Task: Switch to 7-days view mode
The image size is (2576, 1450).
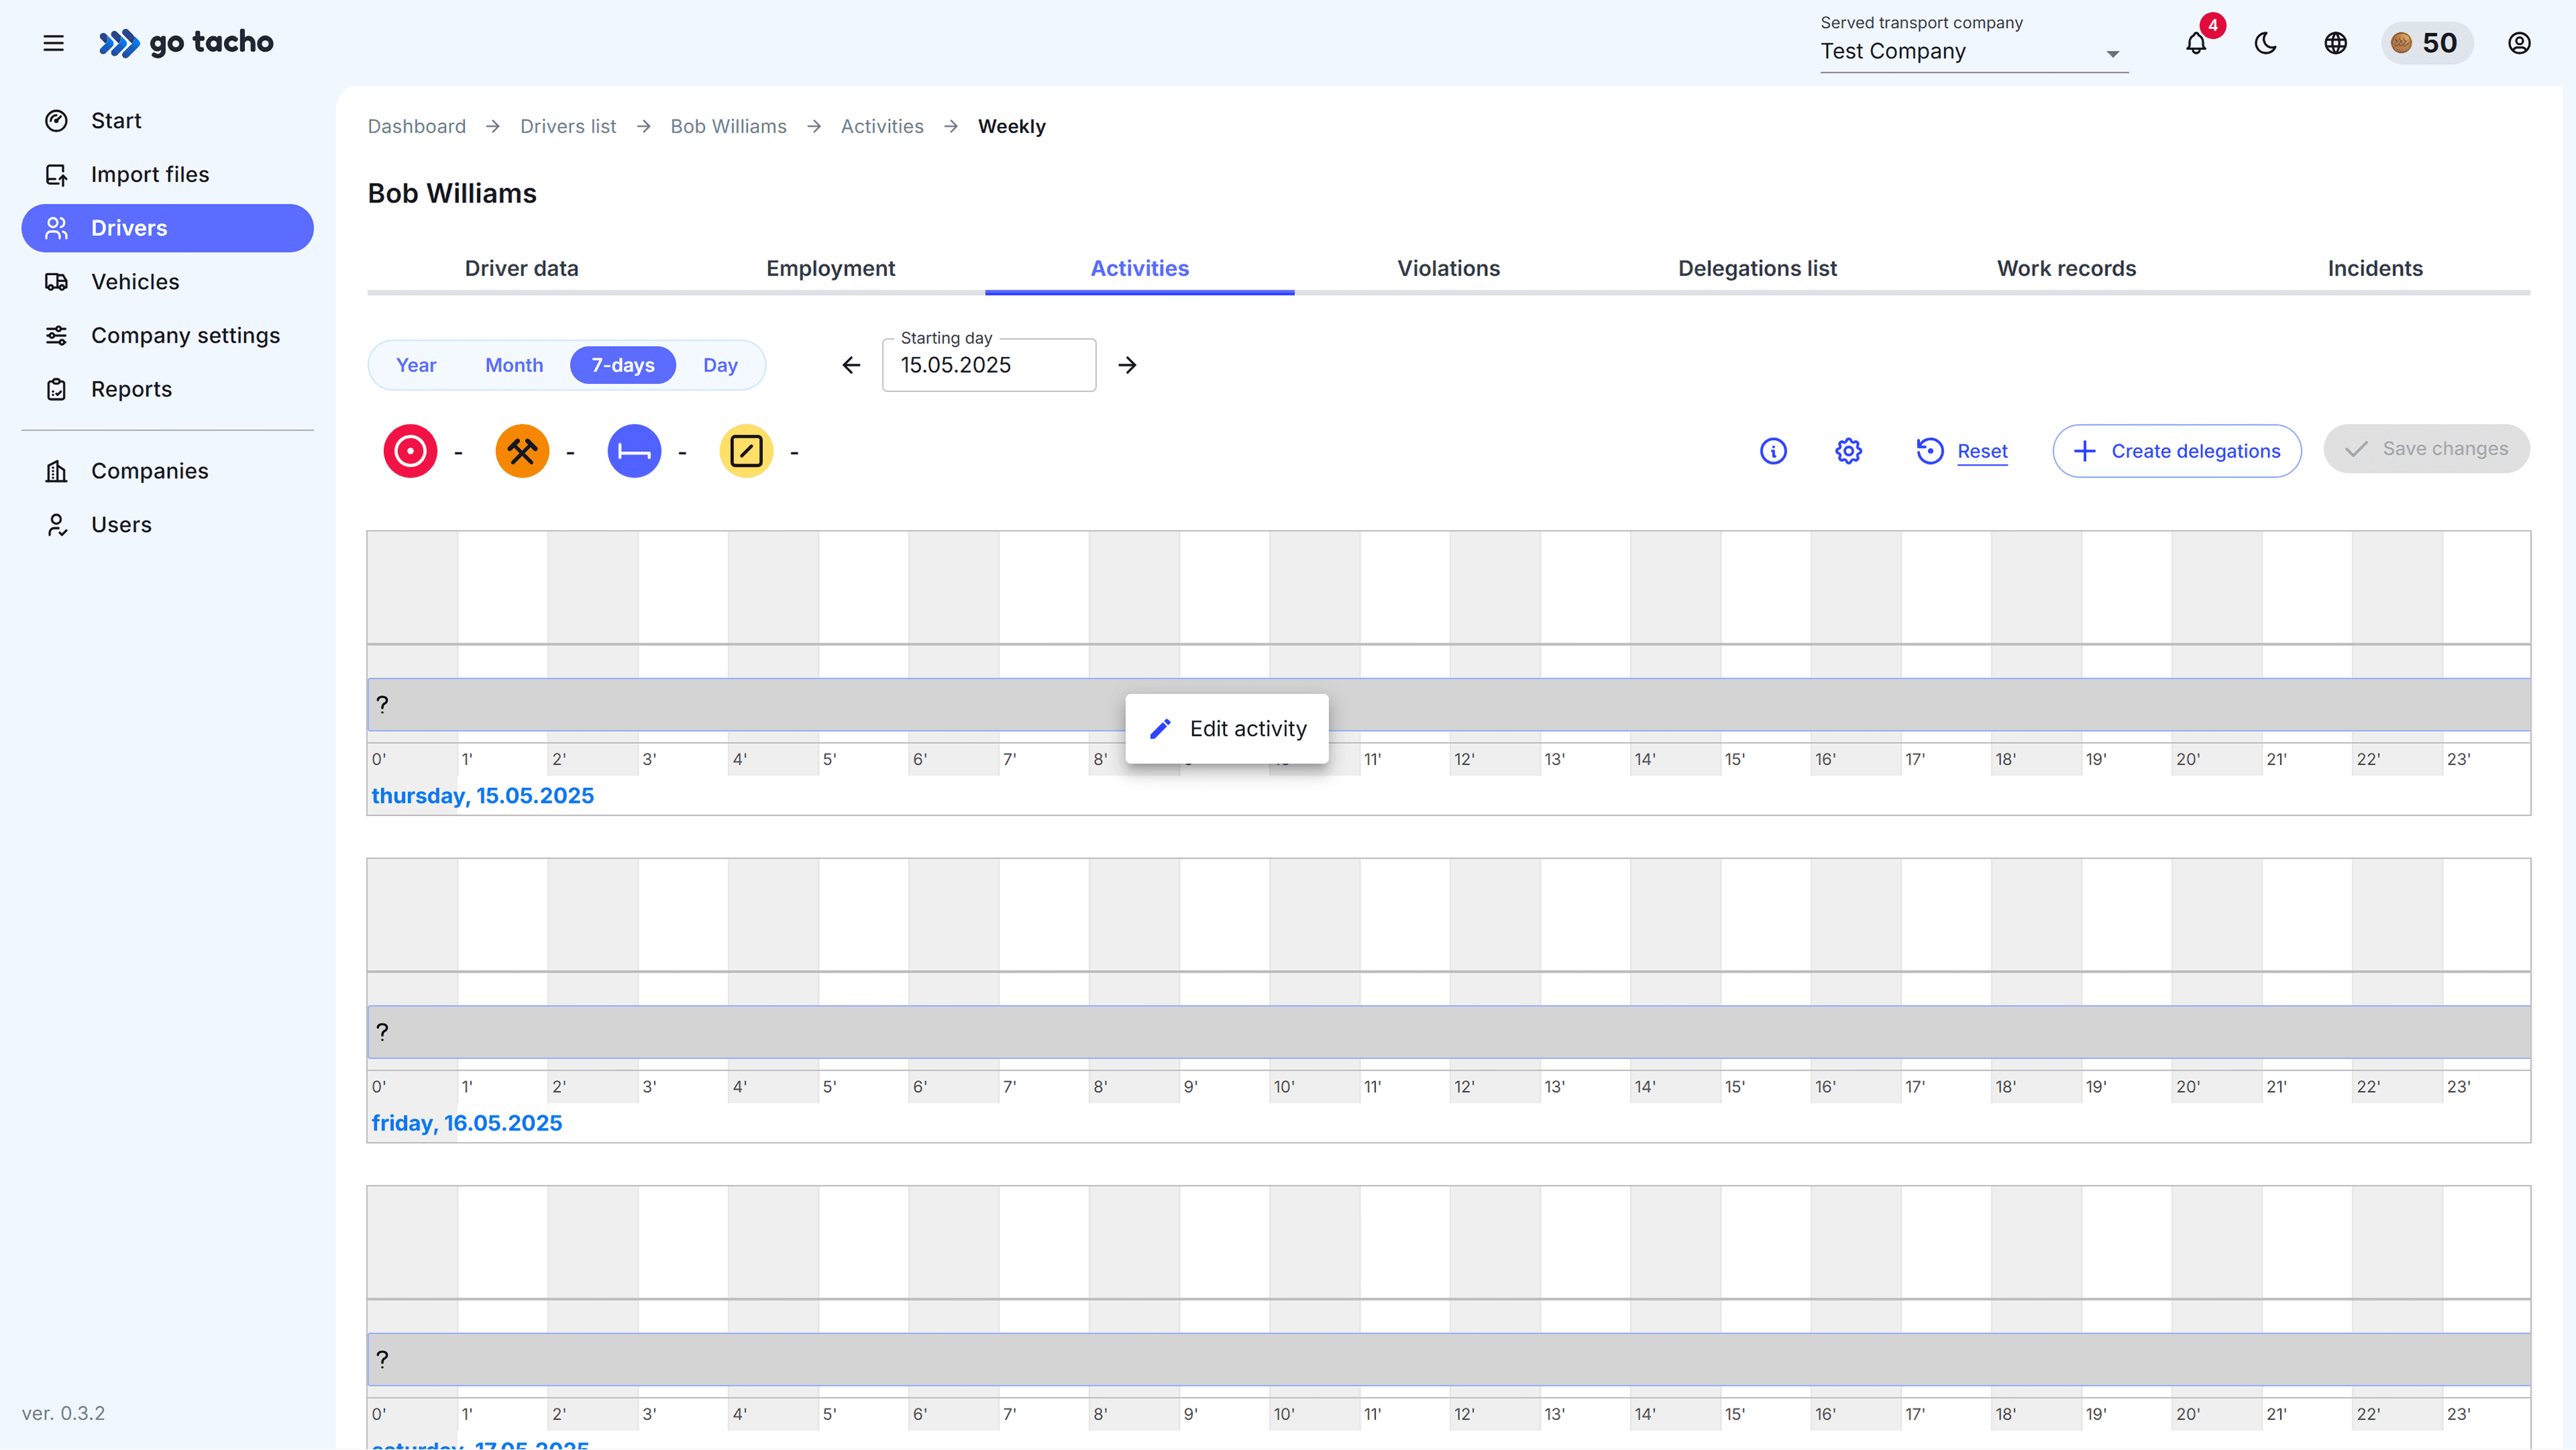Action: point(622,364)
